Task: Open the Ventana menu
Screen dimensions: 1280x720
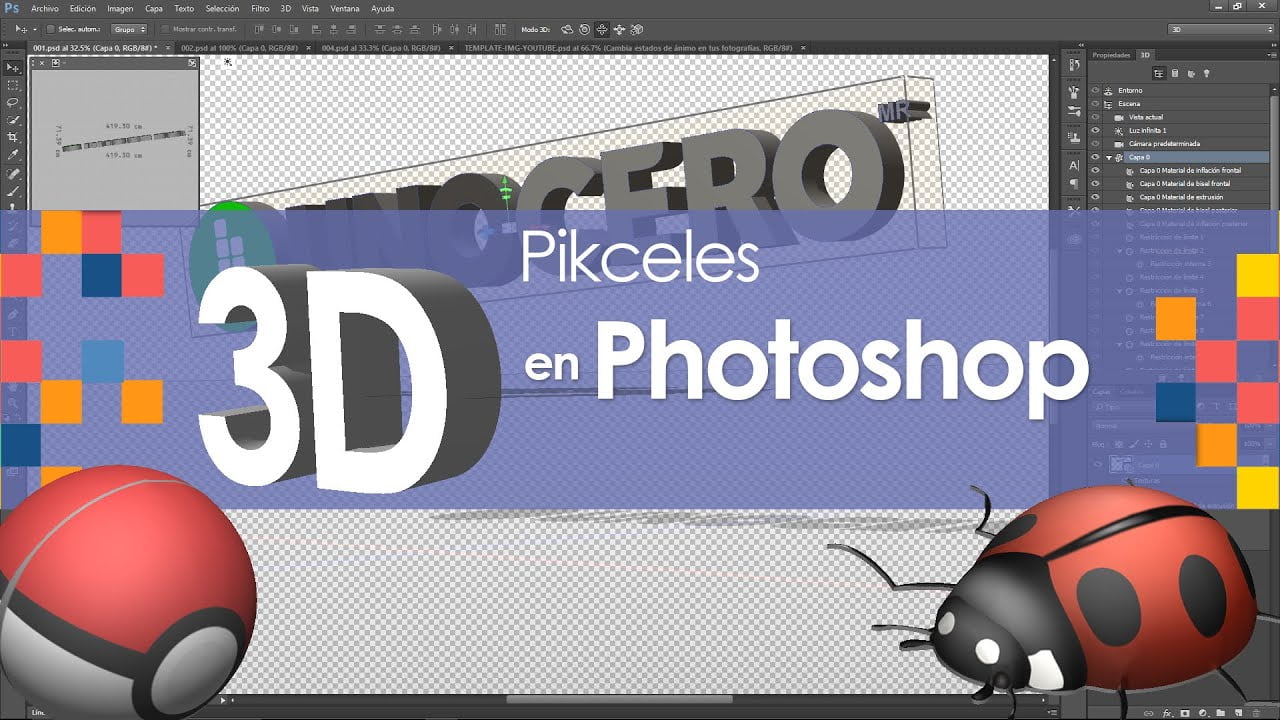Action: 345,8
